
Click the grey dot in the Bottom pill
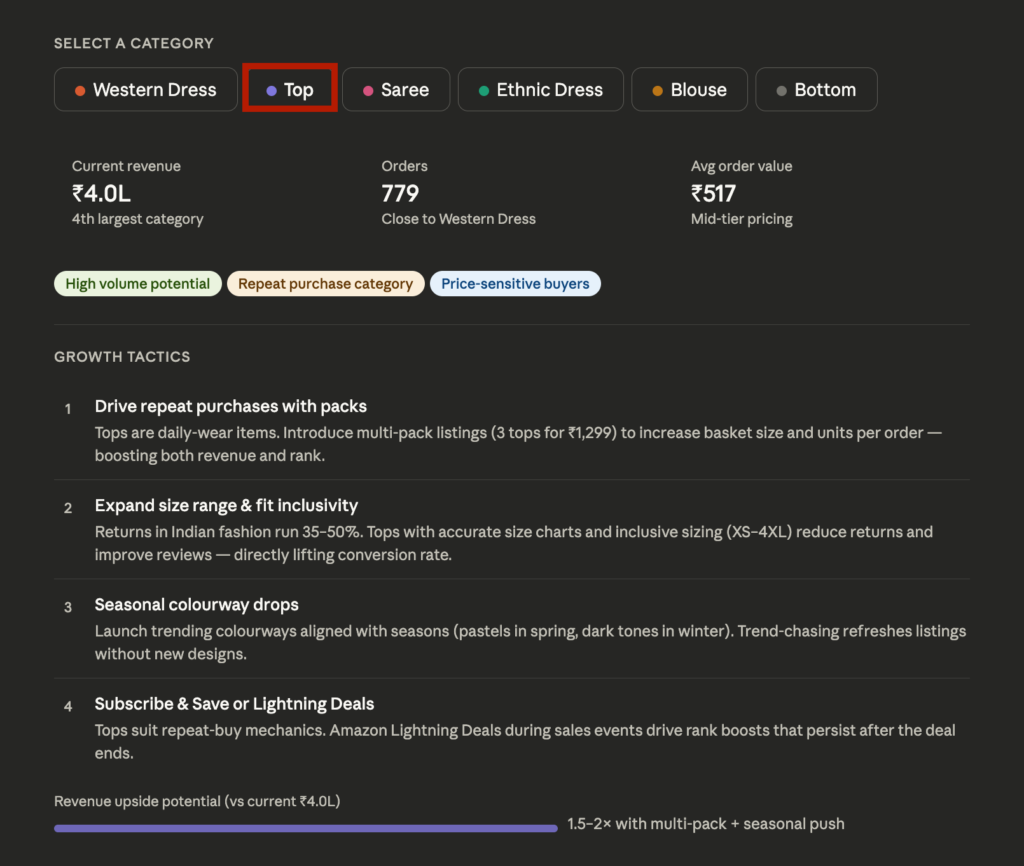pos(784,89)
